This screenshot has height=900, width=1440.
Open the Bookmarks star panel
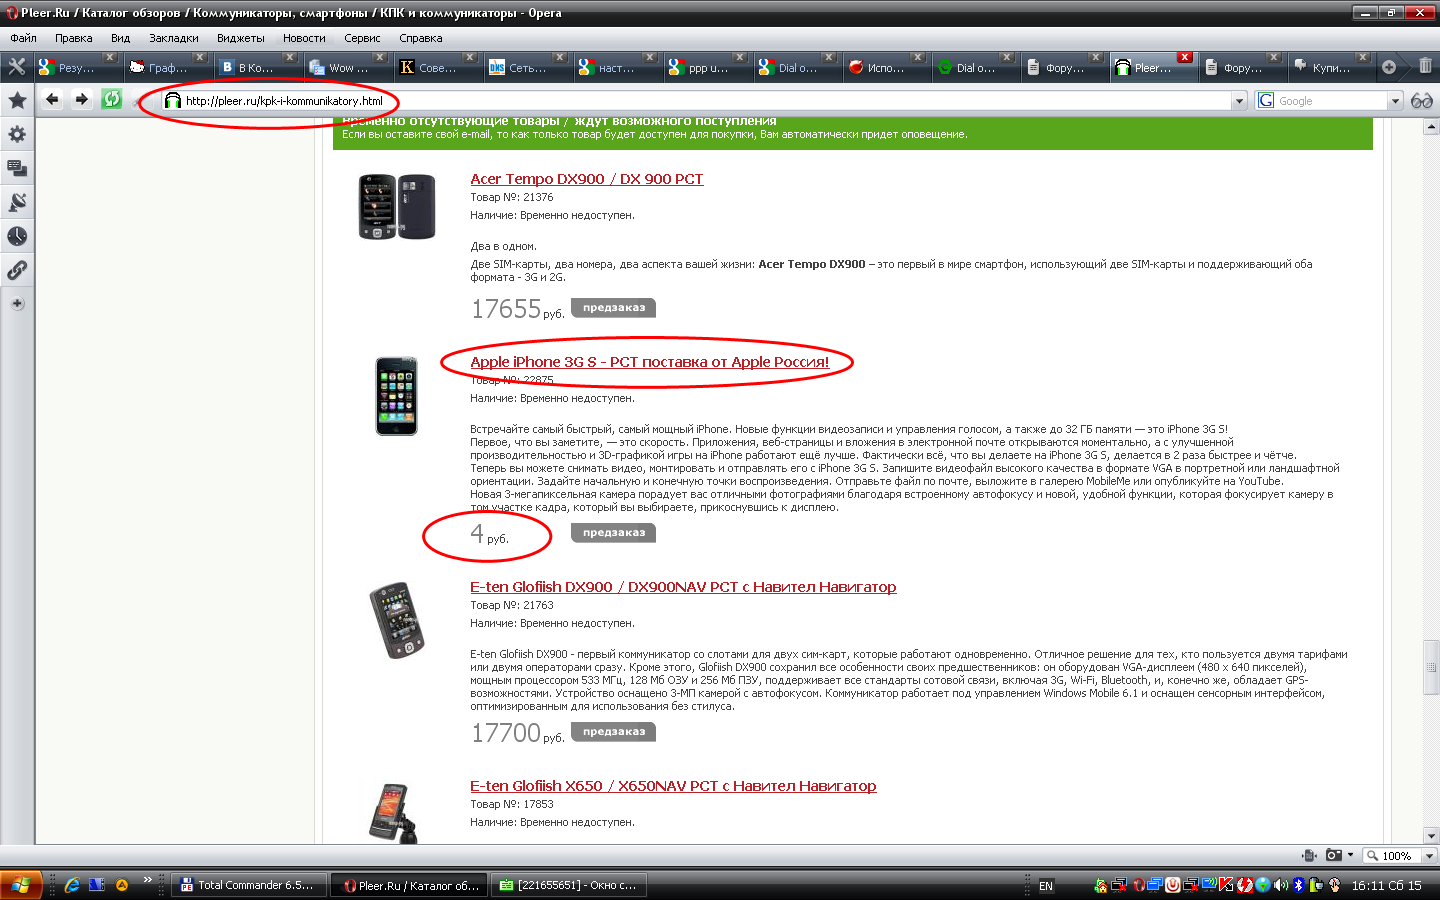tap(17, 100)
